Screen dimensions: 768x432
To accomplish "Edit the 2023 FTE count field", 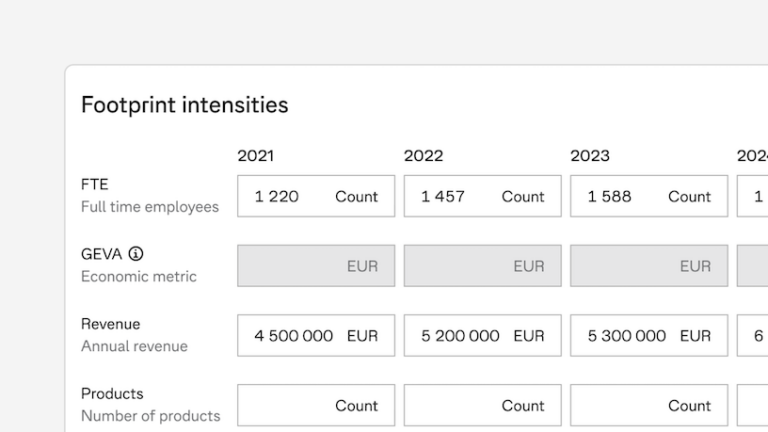I will pyautogui.click(x=649, y=196).
